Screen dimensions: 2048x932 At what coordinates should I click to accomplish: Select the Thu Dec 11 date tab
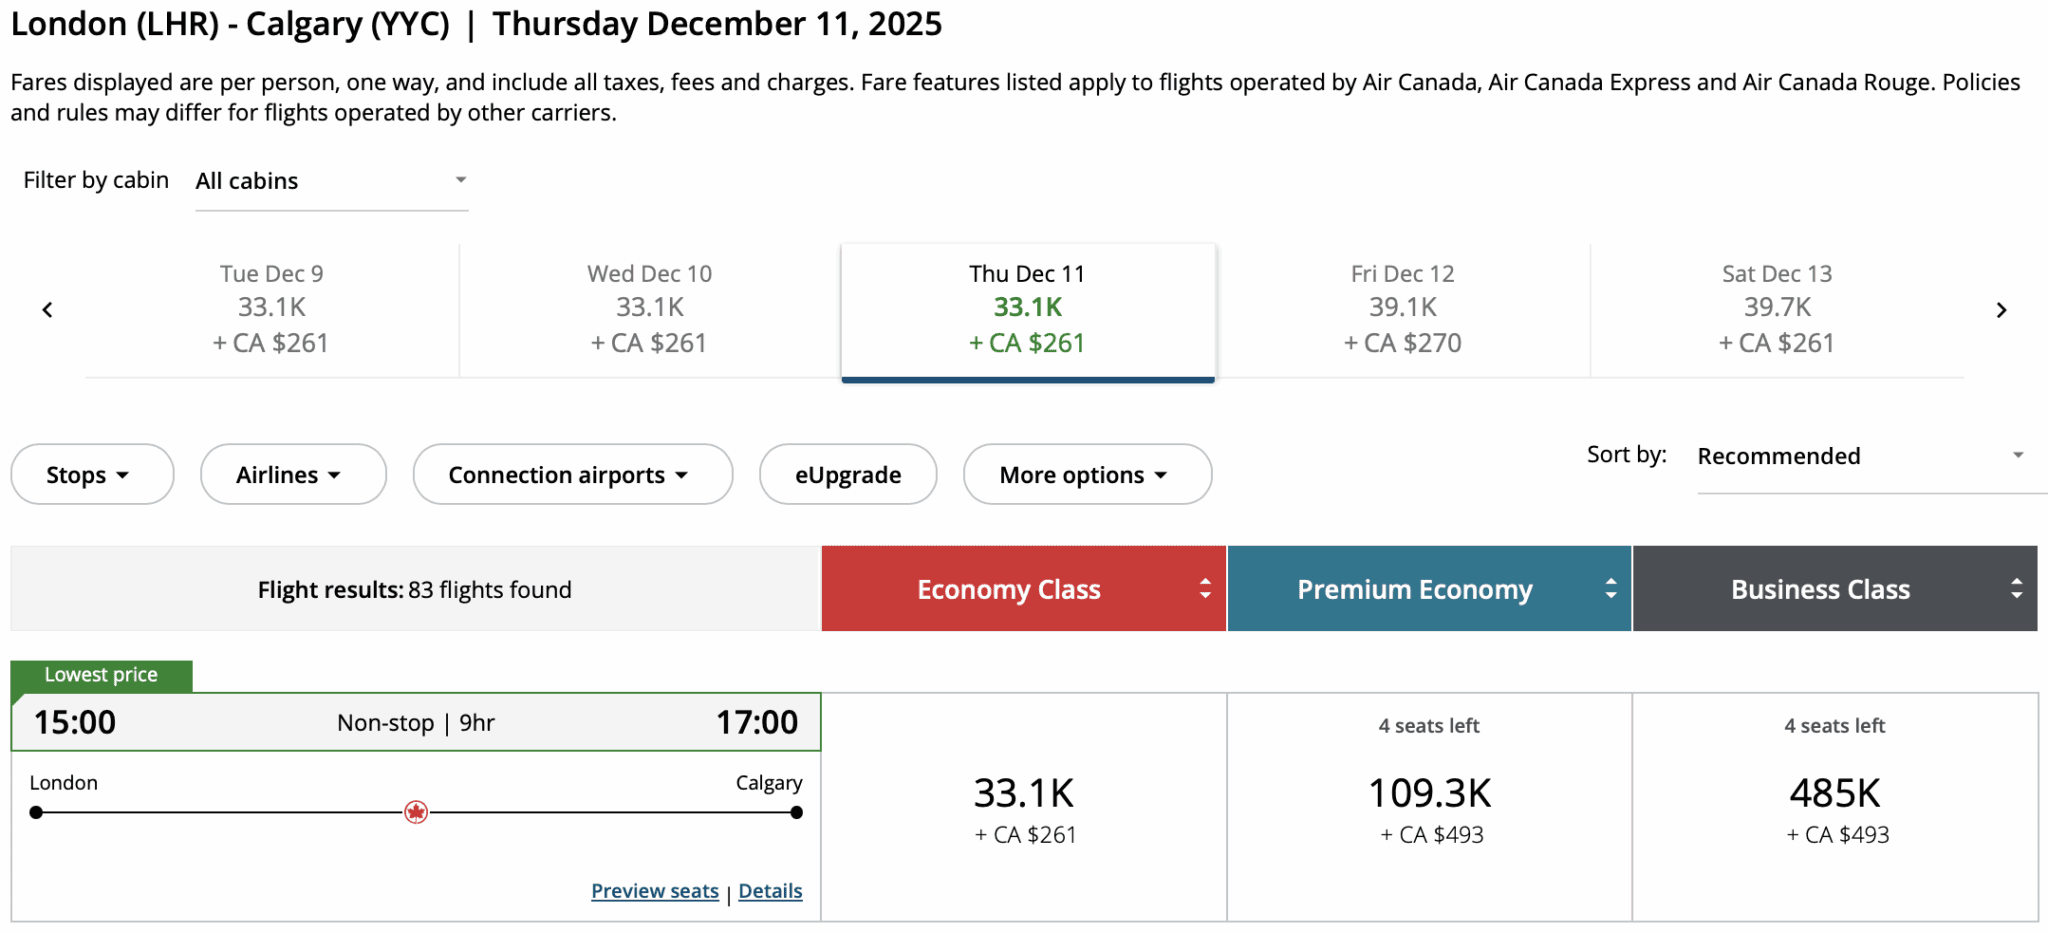pos(1027,310)
